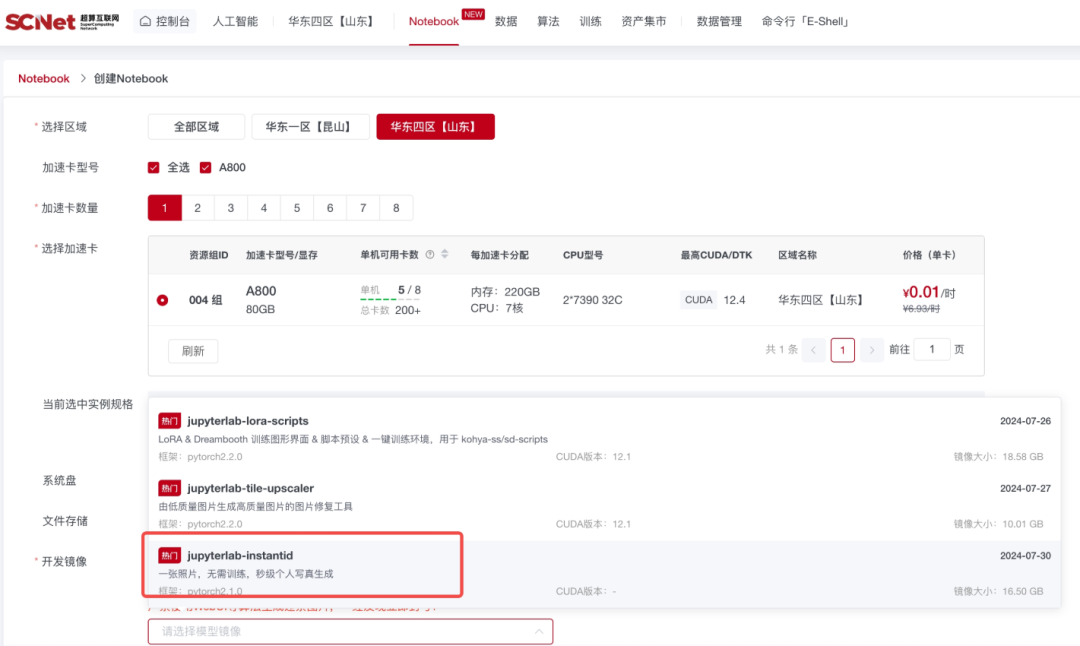Screen dimensions: 1080x646
Task: Click 热门 badge of jupyterlab-lora-scripts
Action: pos(170,421)
